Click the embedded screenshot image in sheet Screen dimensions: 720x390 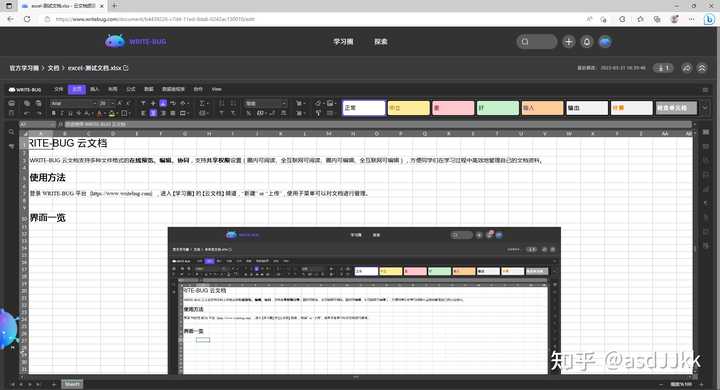pos(364,300)
